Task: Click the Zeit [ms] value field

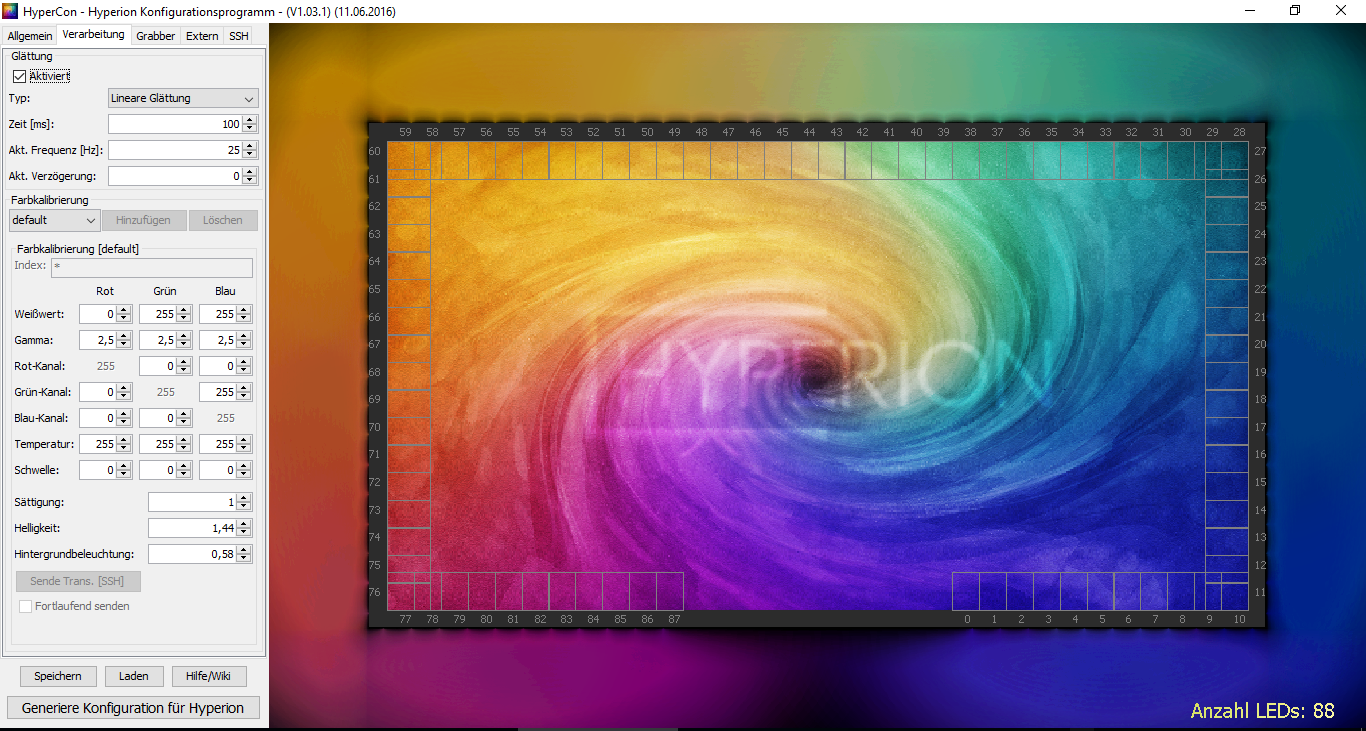Action: click(175, 124)
